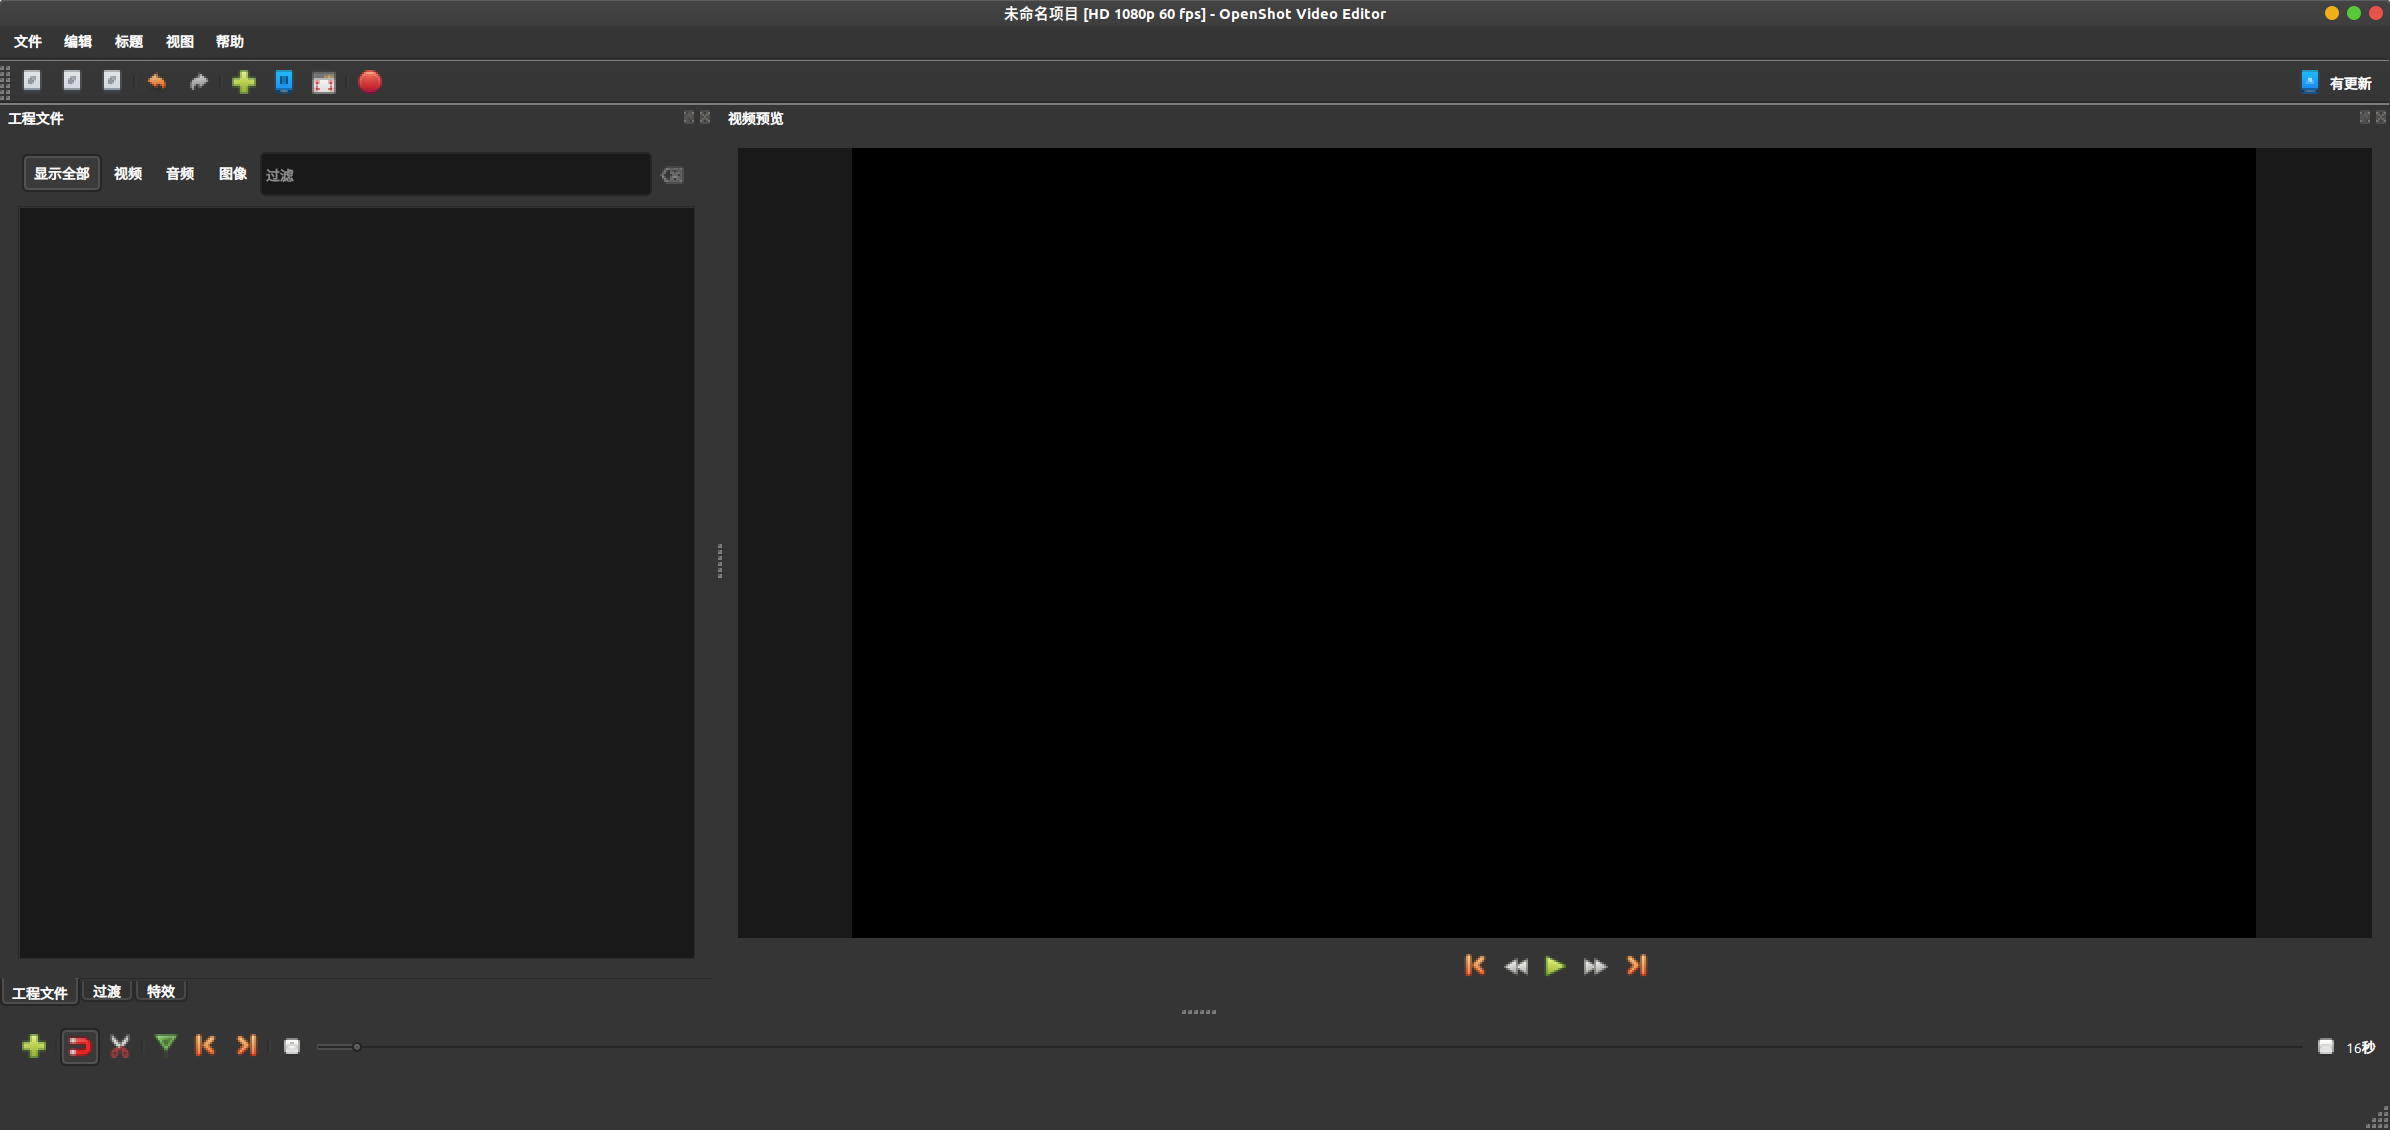Open the 视图 menu
The width and height of the screenshot is (2390, 1130).
click(x=180, y=42)
